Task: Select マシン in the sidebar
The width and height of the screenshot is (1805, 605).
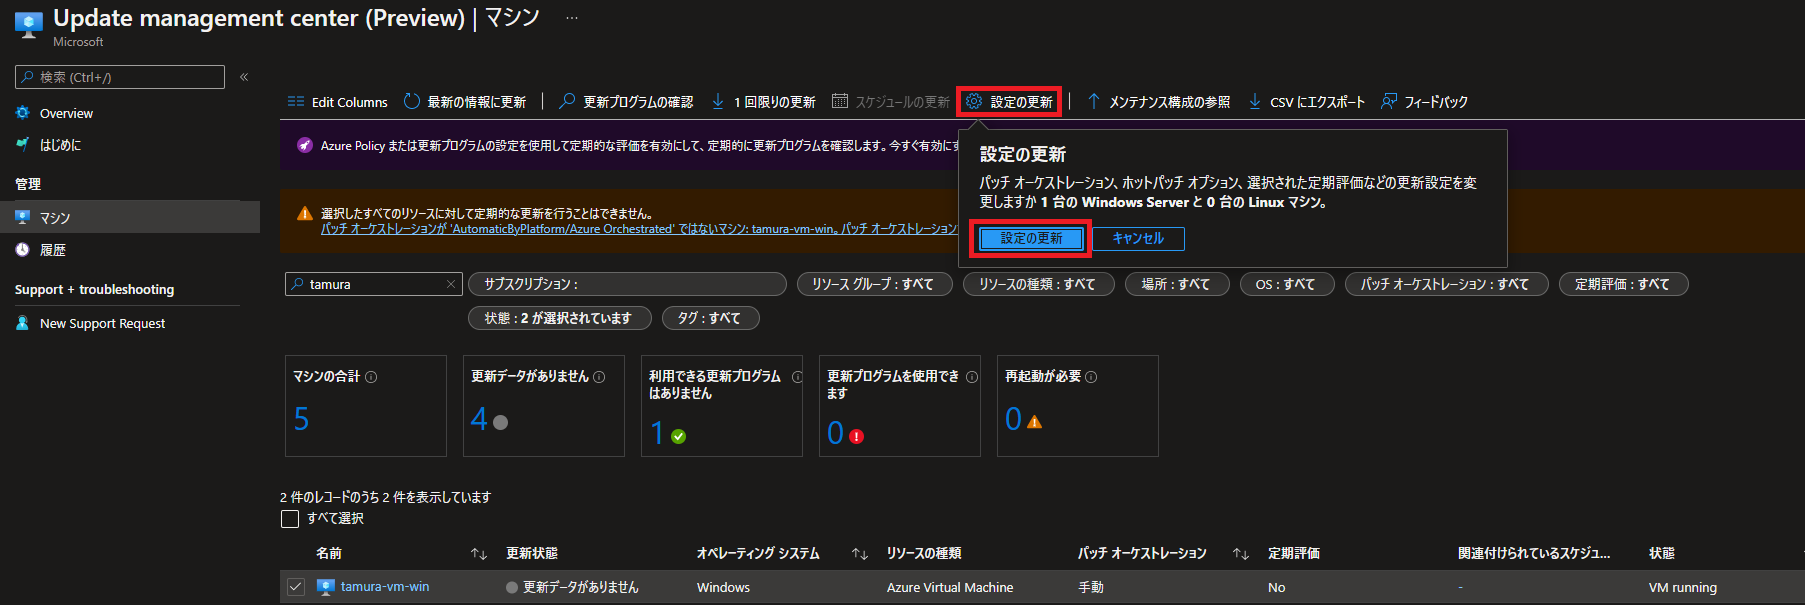Action: [x=130, y=217]
